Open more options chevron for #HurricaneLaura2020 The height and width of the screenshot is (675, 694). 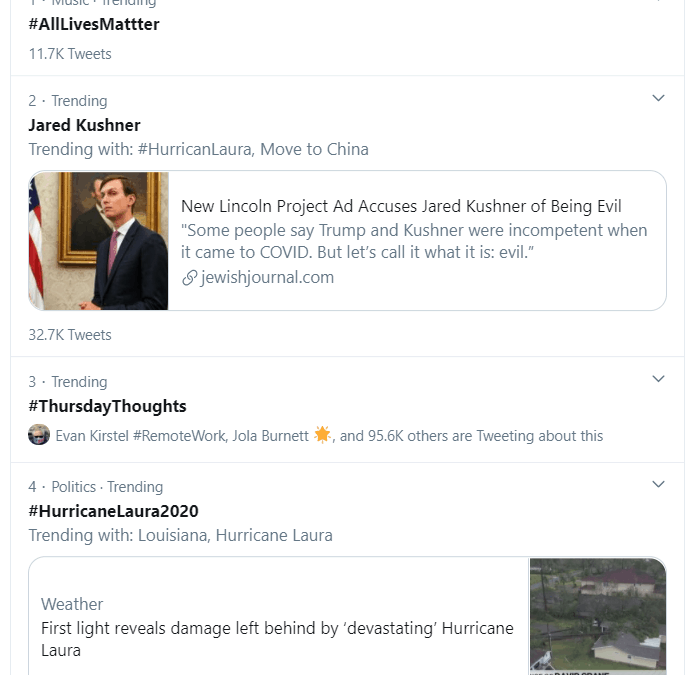pos(658,484)
